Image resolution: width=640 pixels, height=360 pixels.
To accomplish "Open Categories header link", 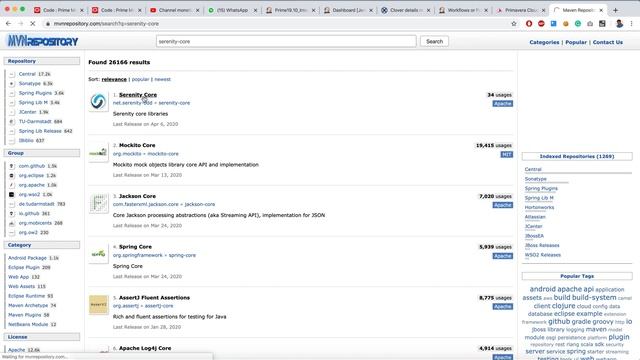I will click(x=544, y=42).
